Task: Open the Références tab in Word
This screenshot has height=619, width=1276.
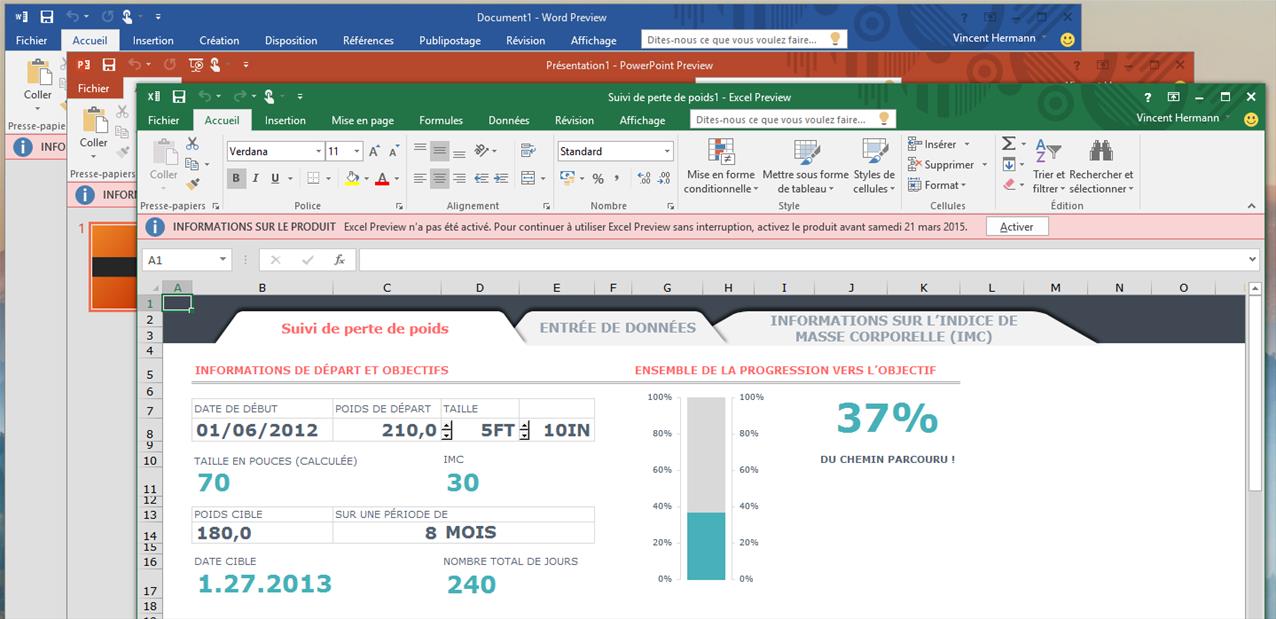Action: pos(368,41)
